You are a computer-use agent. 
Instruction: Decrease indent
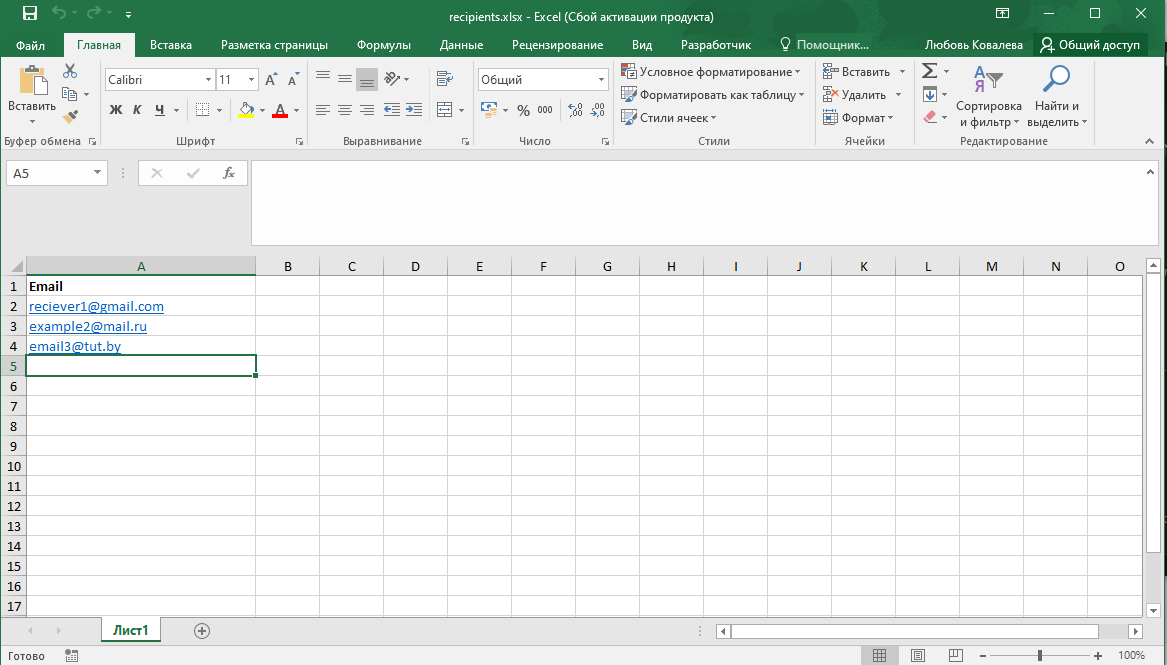coord(392,110)
